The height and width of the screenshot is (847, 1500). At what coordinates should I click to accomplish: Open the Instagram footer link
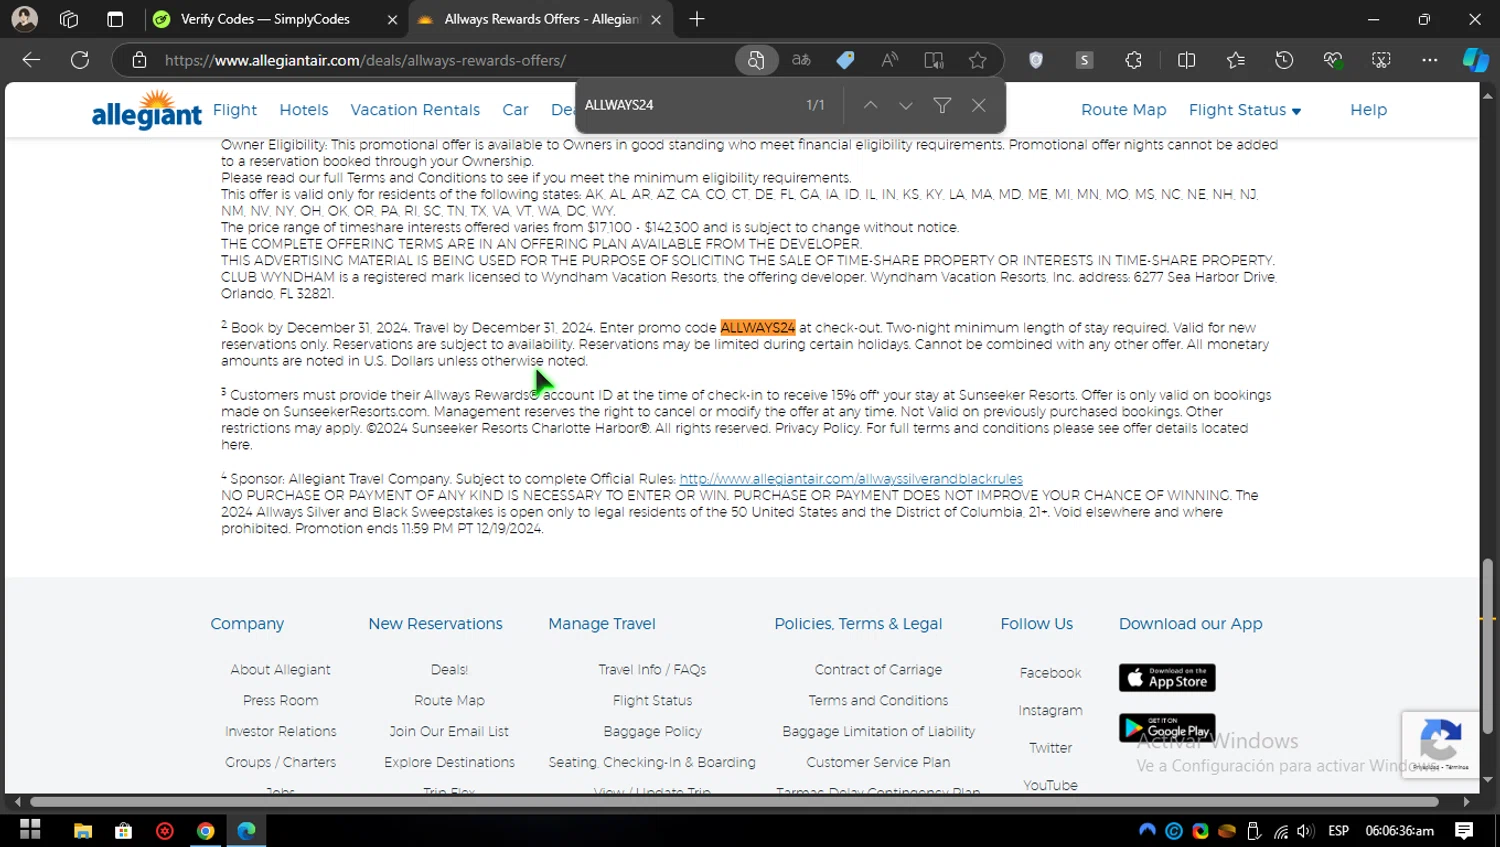coord(1050,711)
